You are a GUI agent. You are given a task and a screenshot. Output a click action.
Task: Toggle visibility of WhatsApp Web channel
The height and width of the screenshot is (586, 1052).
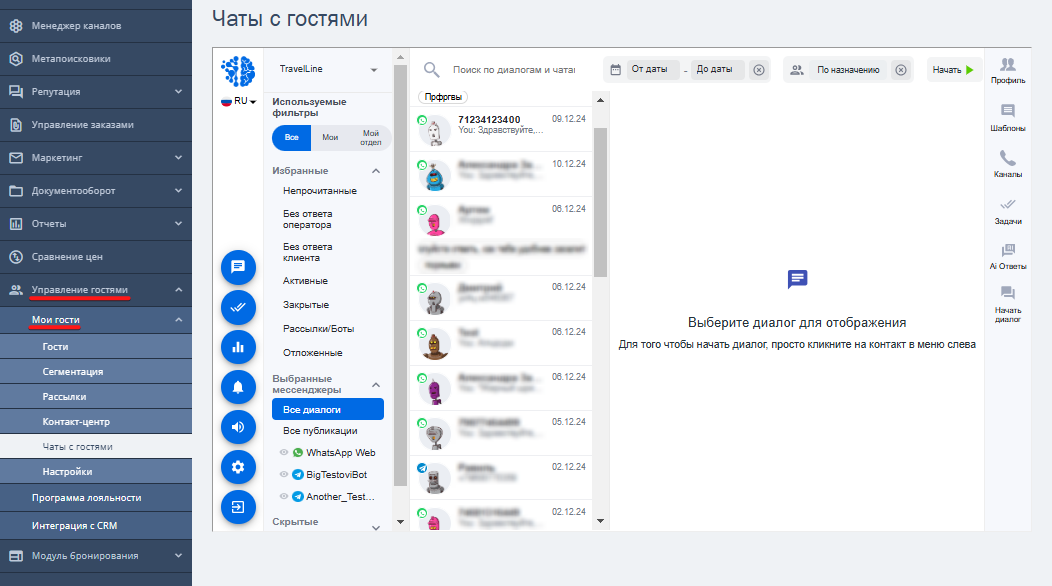[284, 452]
